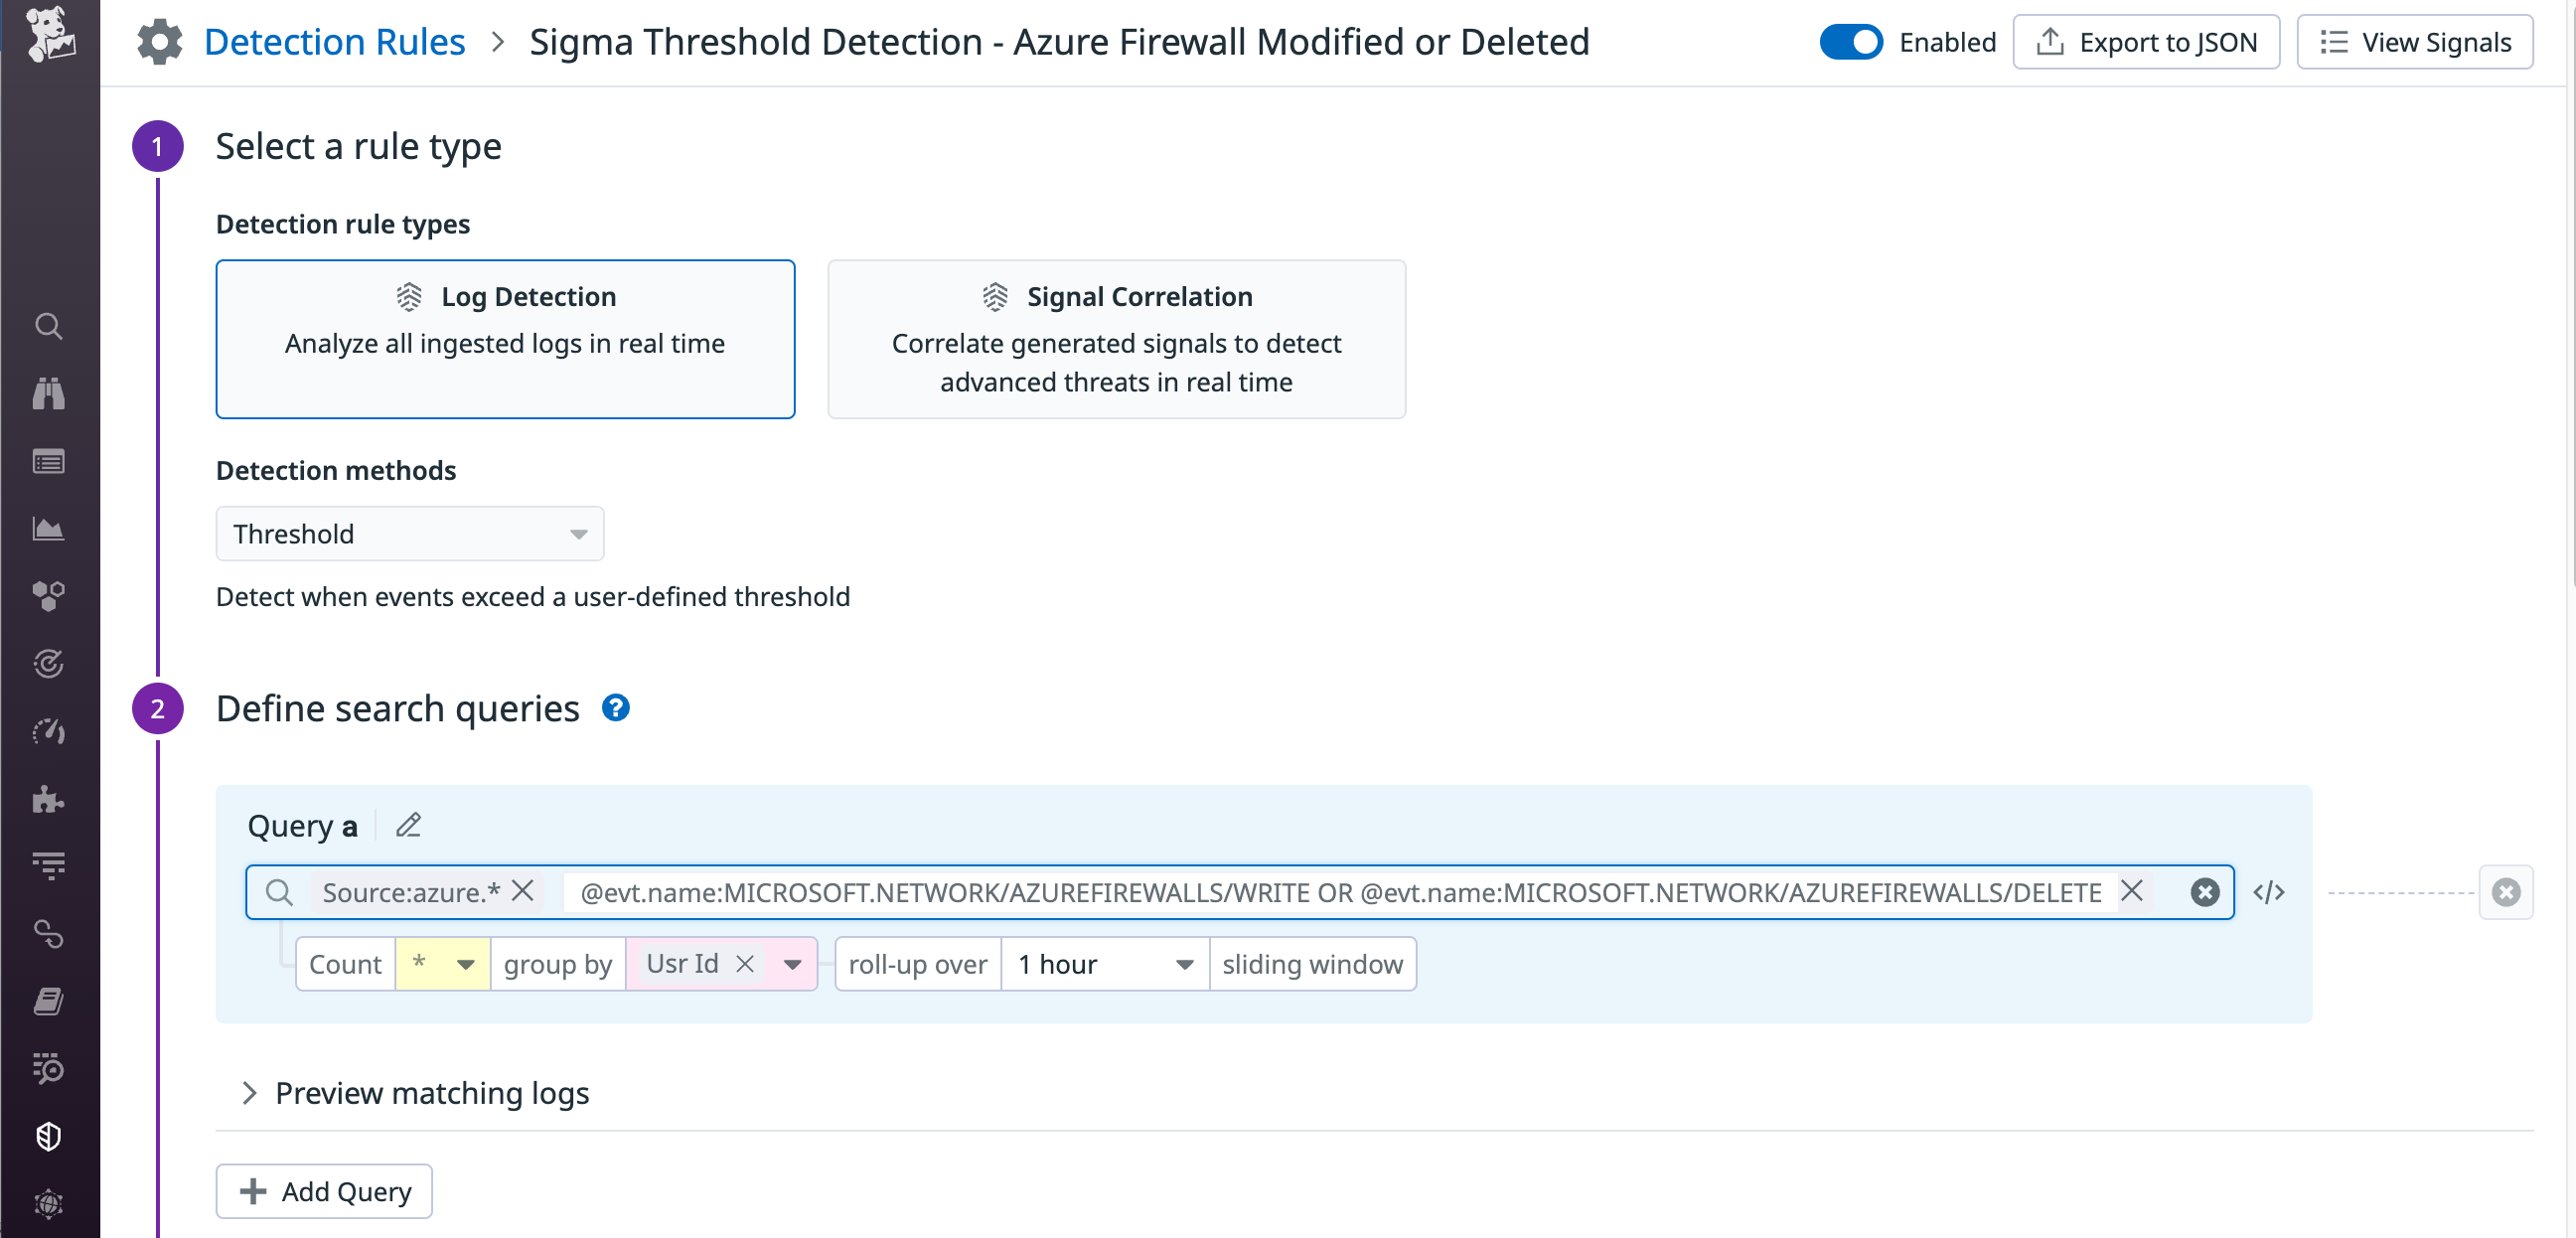The width and height of the screenshot is (2576, 1238).
Task: Remove the Usr Id group-by tag
Action: click(x=744, y=963)
